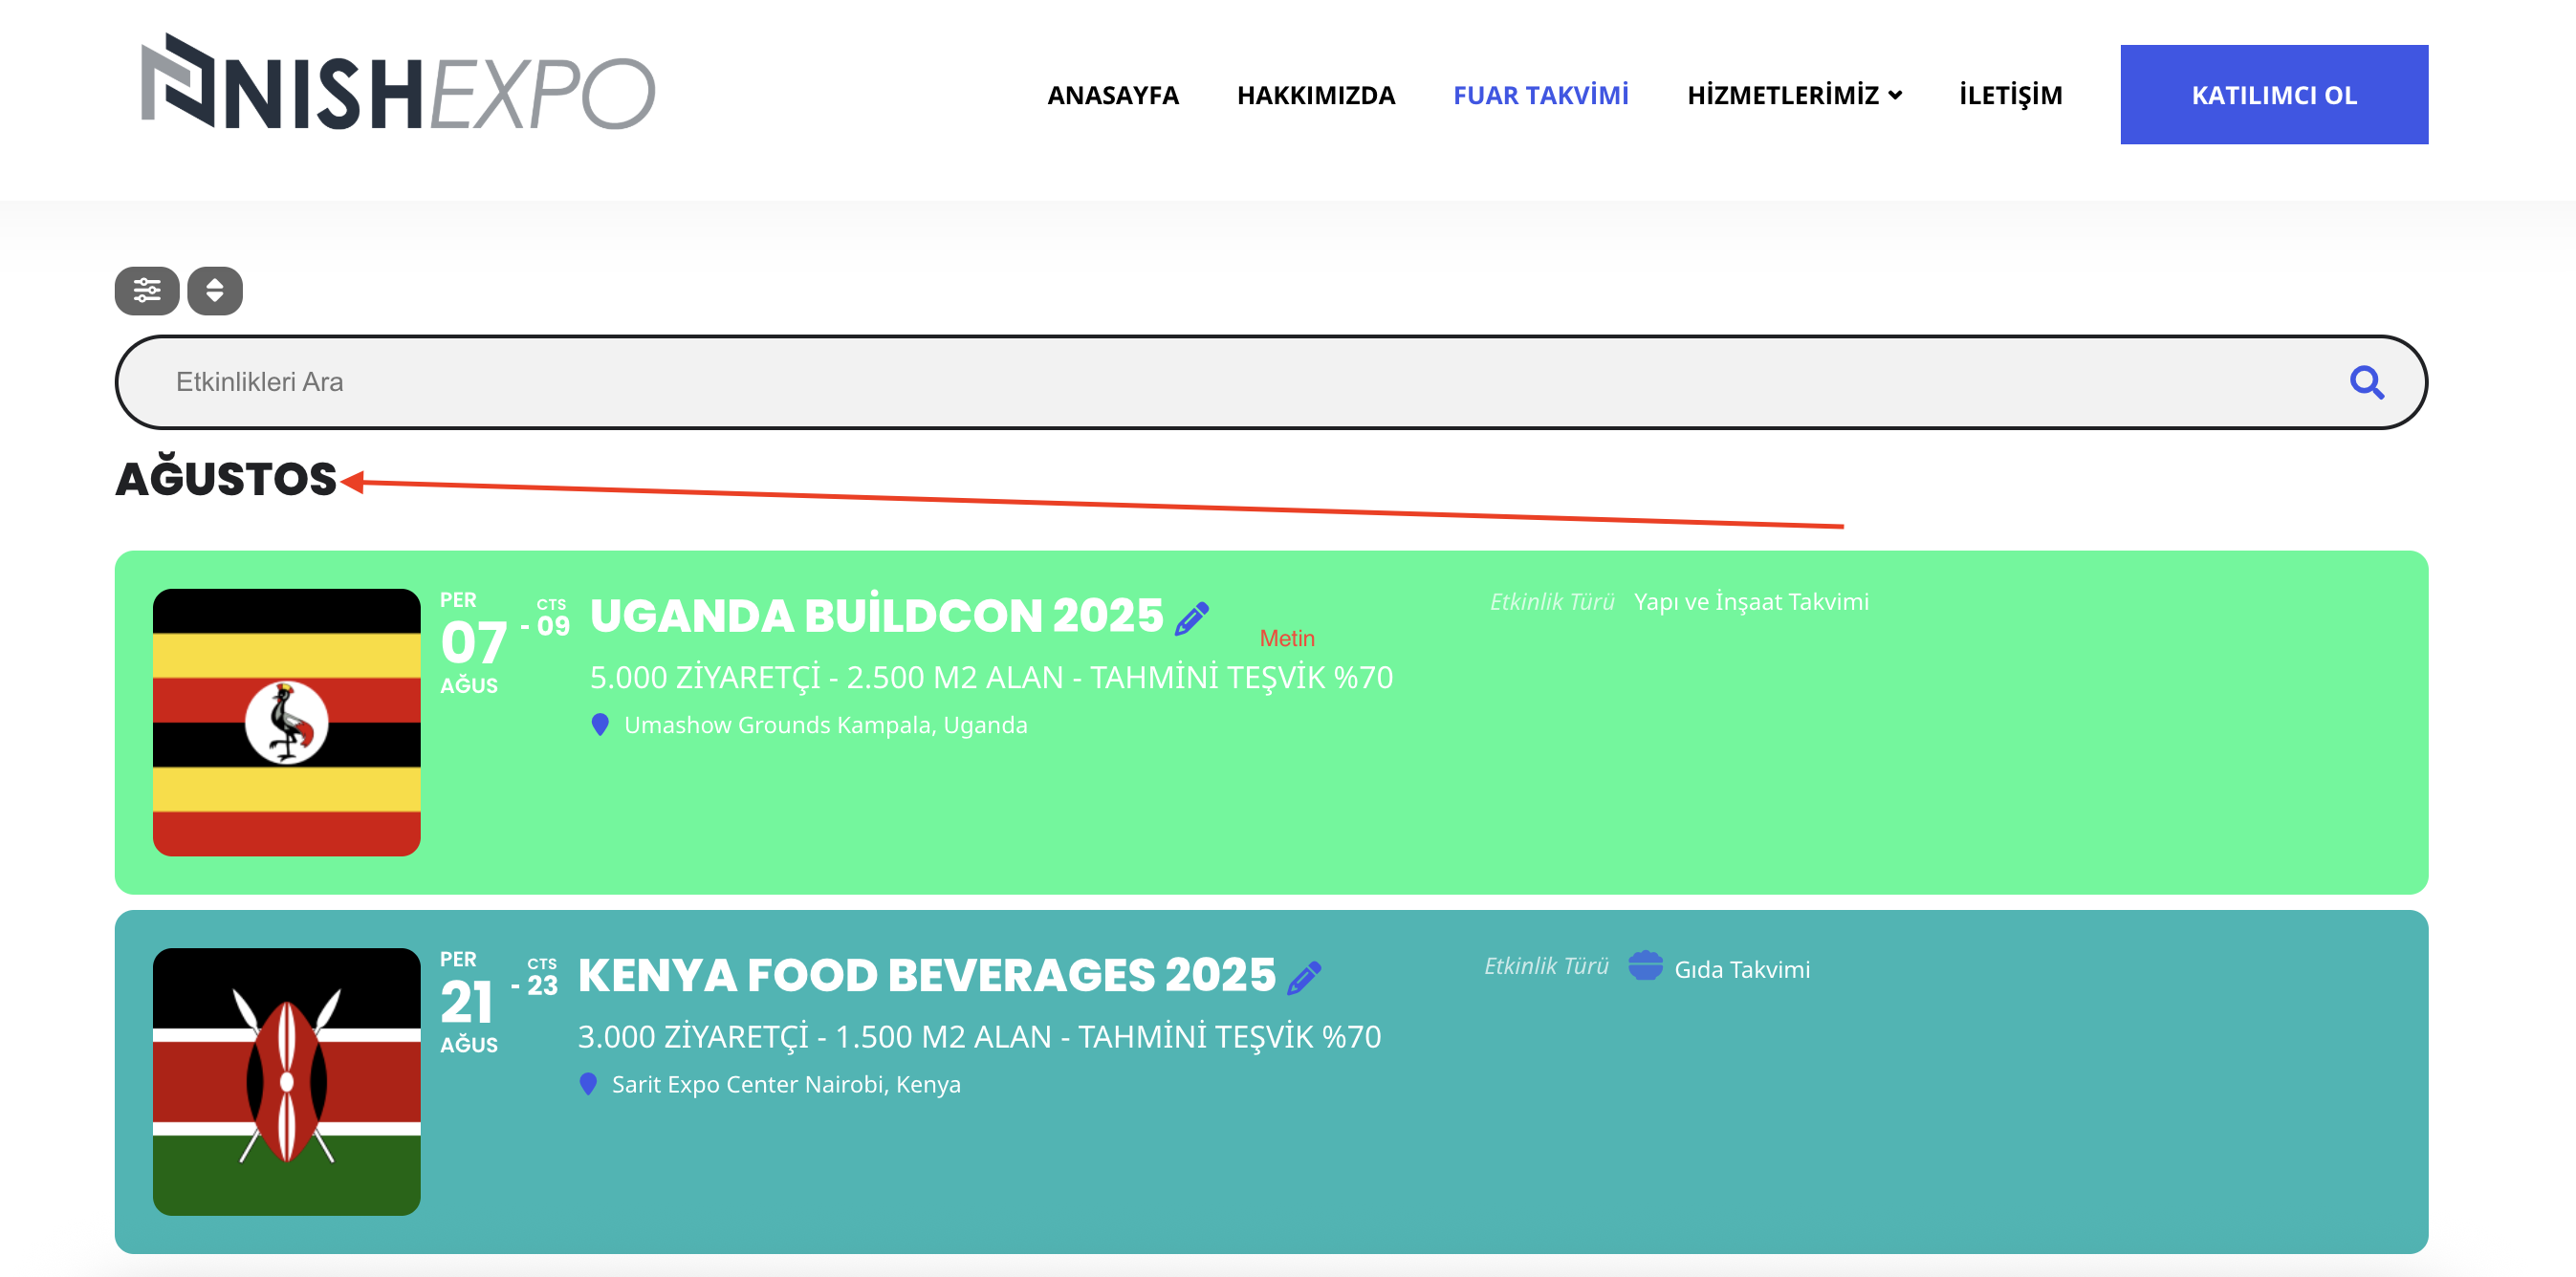Click the NishExpo logo

(398, 82)
